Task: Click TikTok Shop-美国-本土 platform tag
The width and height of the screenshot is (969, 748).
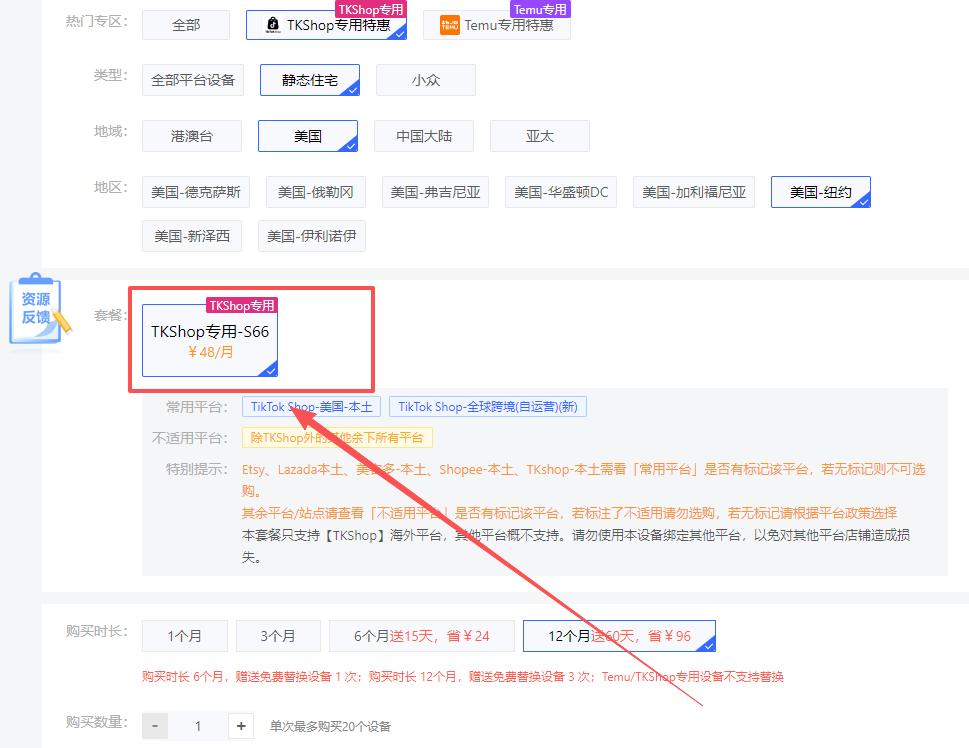Action: [x=311, y=407]
